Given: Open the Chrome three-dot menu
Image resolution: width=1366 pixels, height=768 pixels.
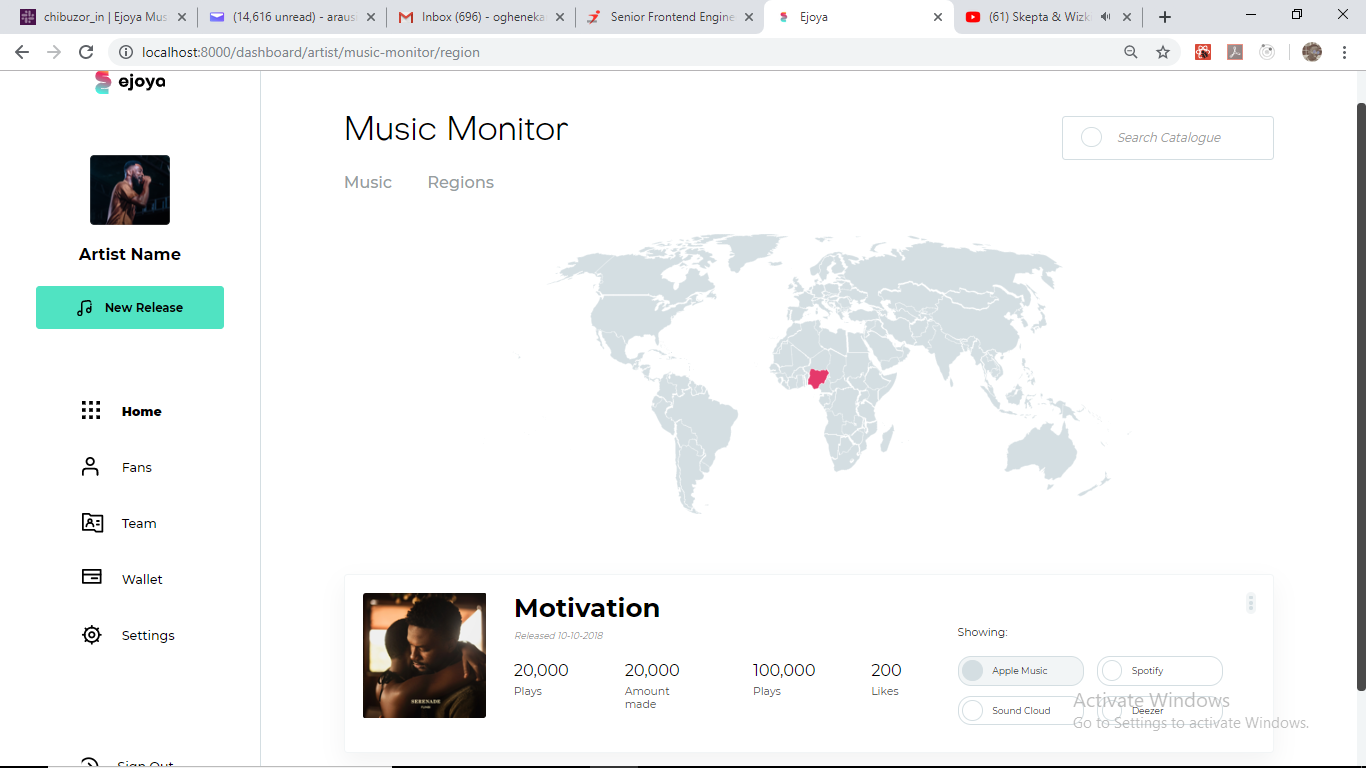Looking at the screenshot, I should [1344, 52].
